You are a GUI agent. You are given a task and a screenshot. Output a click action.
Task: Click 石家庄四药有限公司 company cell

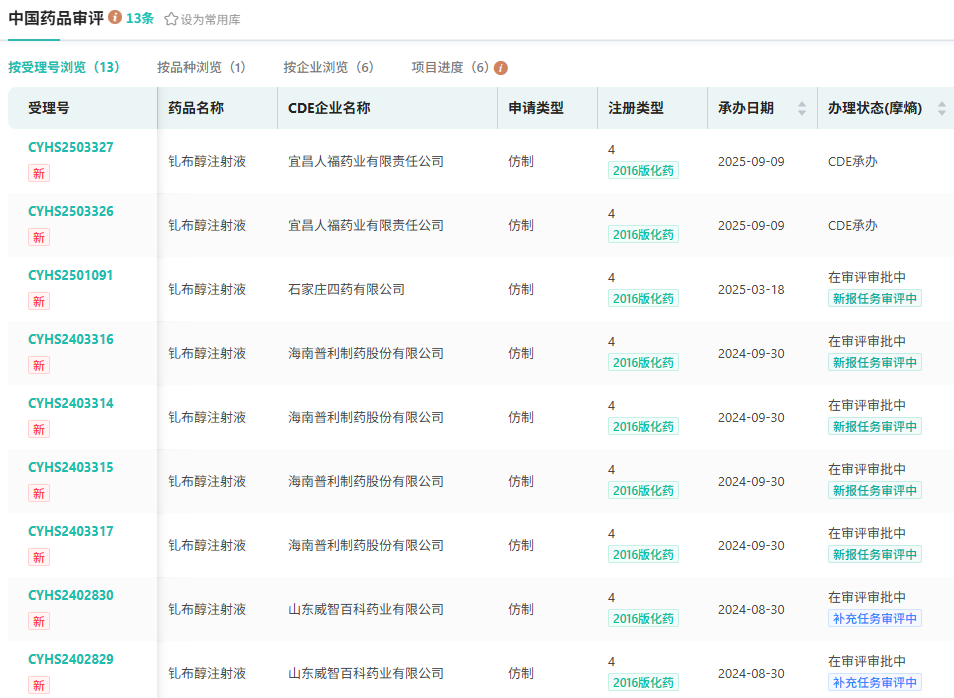pyautogui.click(x=346, y=289)
